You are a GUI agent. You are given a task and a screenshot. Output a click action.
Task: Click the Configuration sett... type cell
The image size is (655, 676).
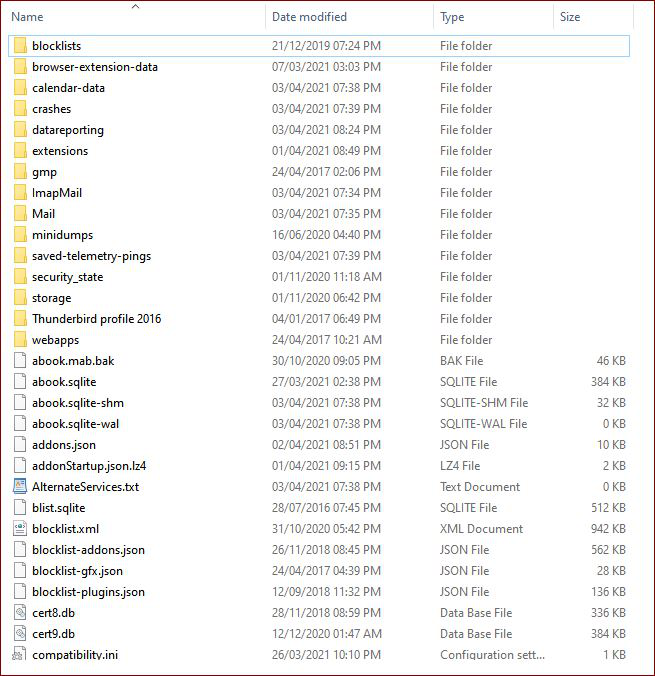[x=492, y=654]
